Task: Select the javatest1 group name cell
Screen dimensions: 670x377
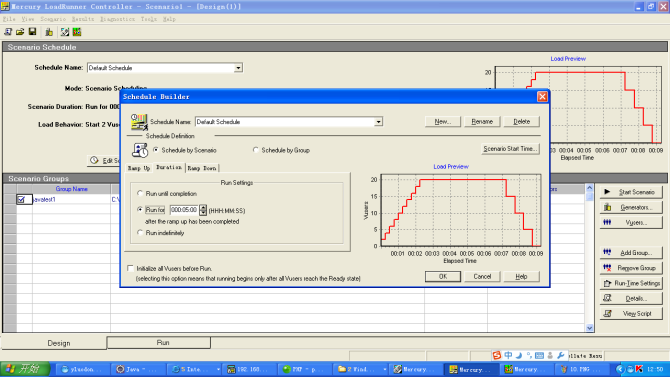Action: click(x=71, y=200)
